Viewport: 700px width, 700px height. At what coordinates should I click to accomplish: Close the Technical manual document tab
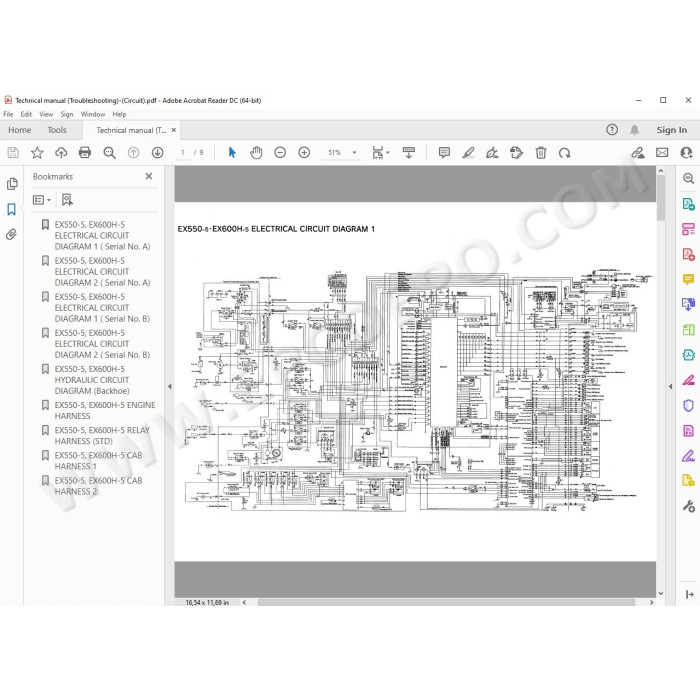point(174,130)
